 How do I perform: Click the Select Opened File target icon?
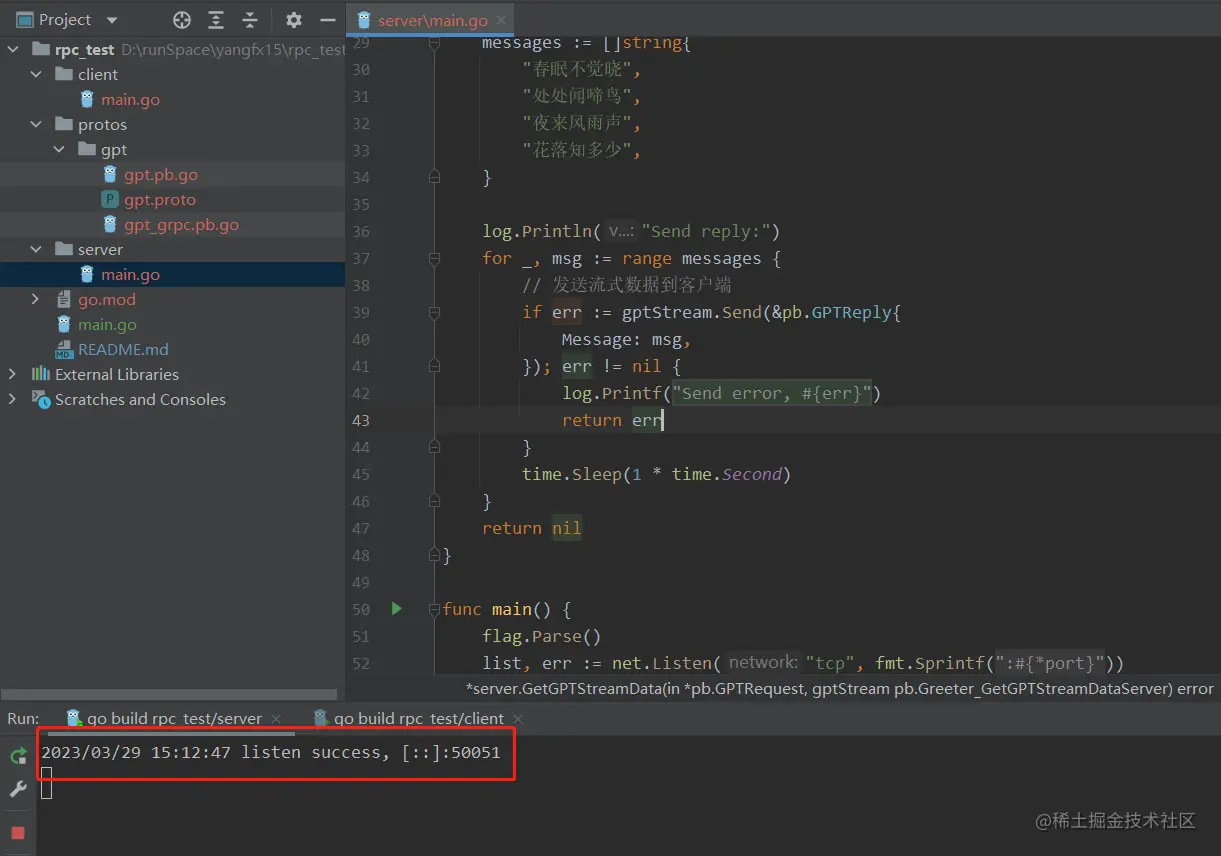click(182, 20)
